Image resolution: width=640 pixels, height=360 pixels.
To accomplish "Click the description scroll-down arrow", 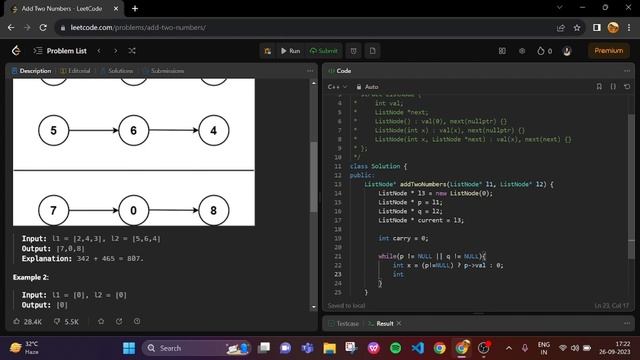I will pyautogui.click(x=313, y=307).
